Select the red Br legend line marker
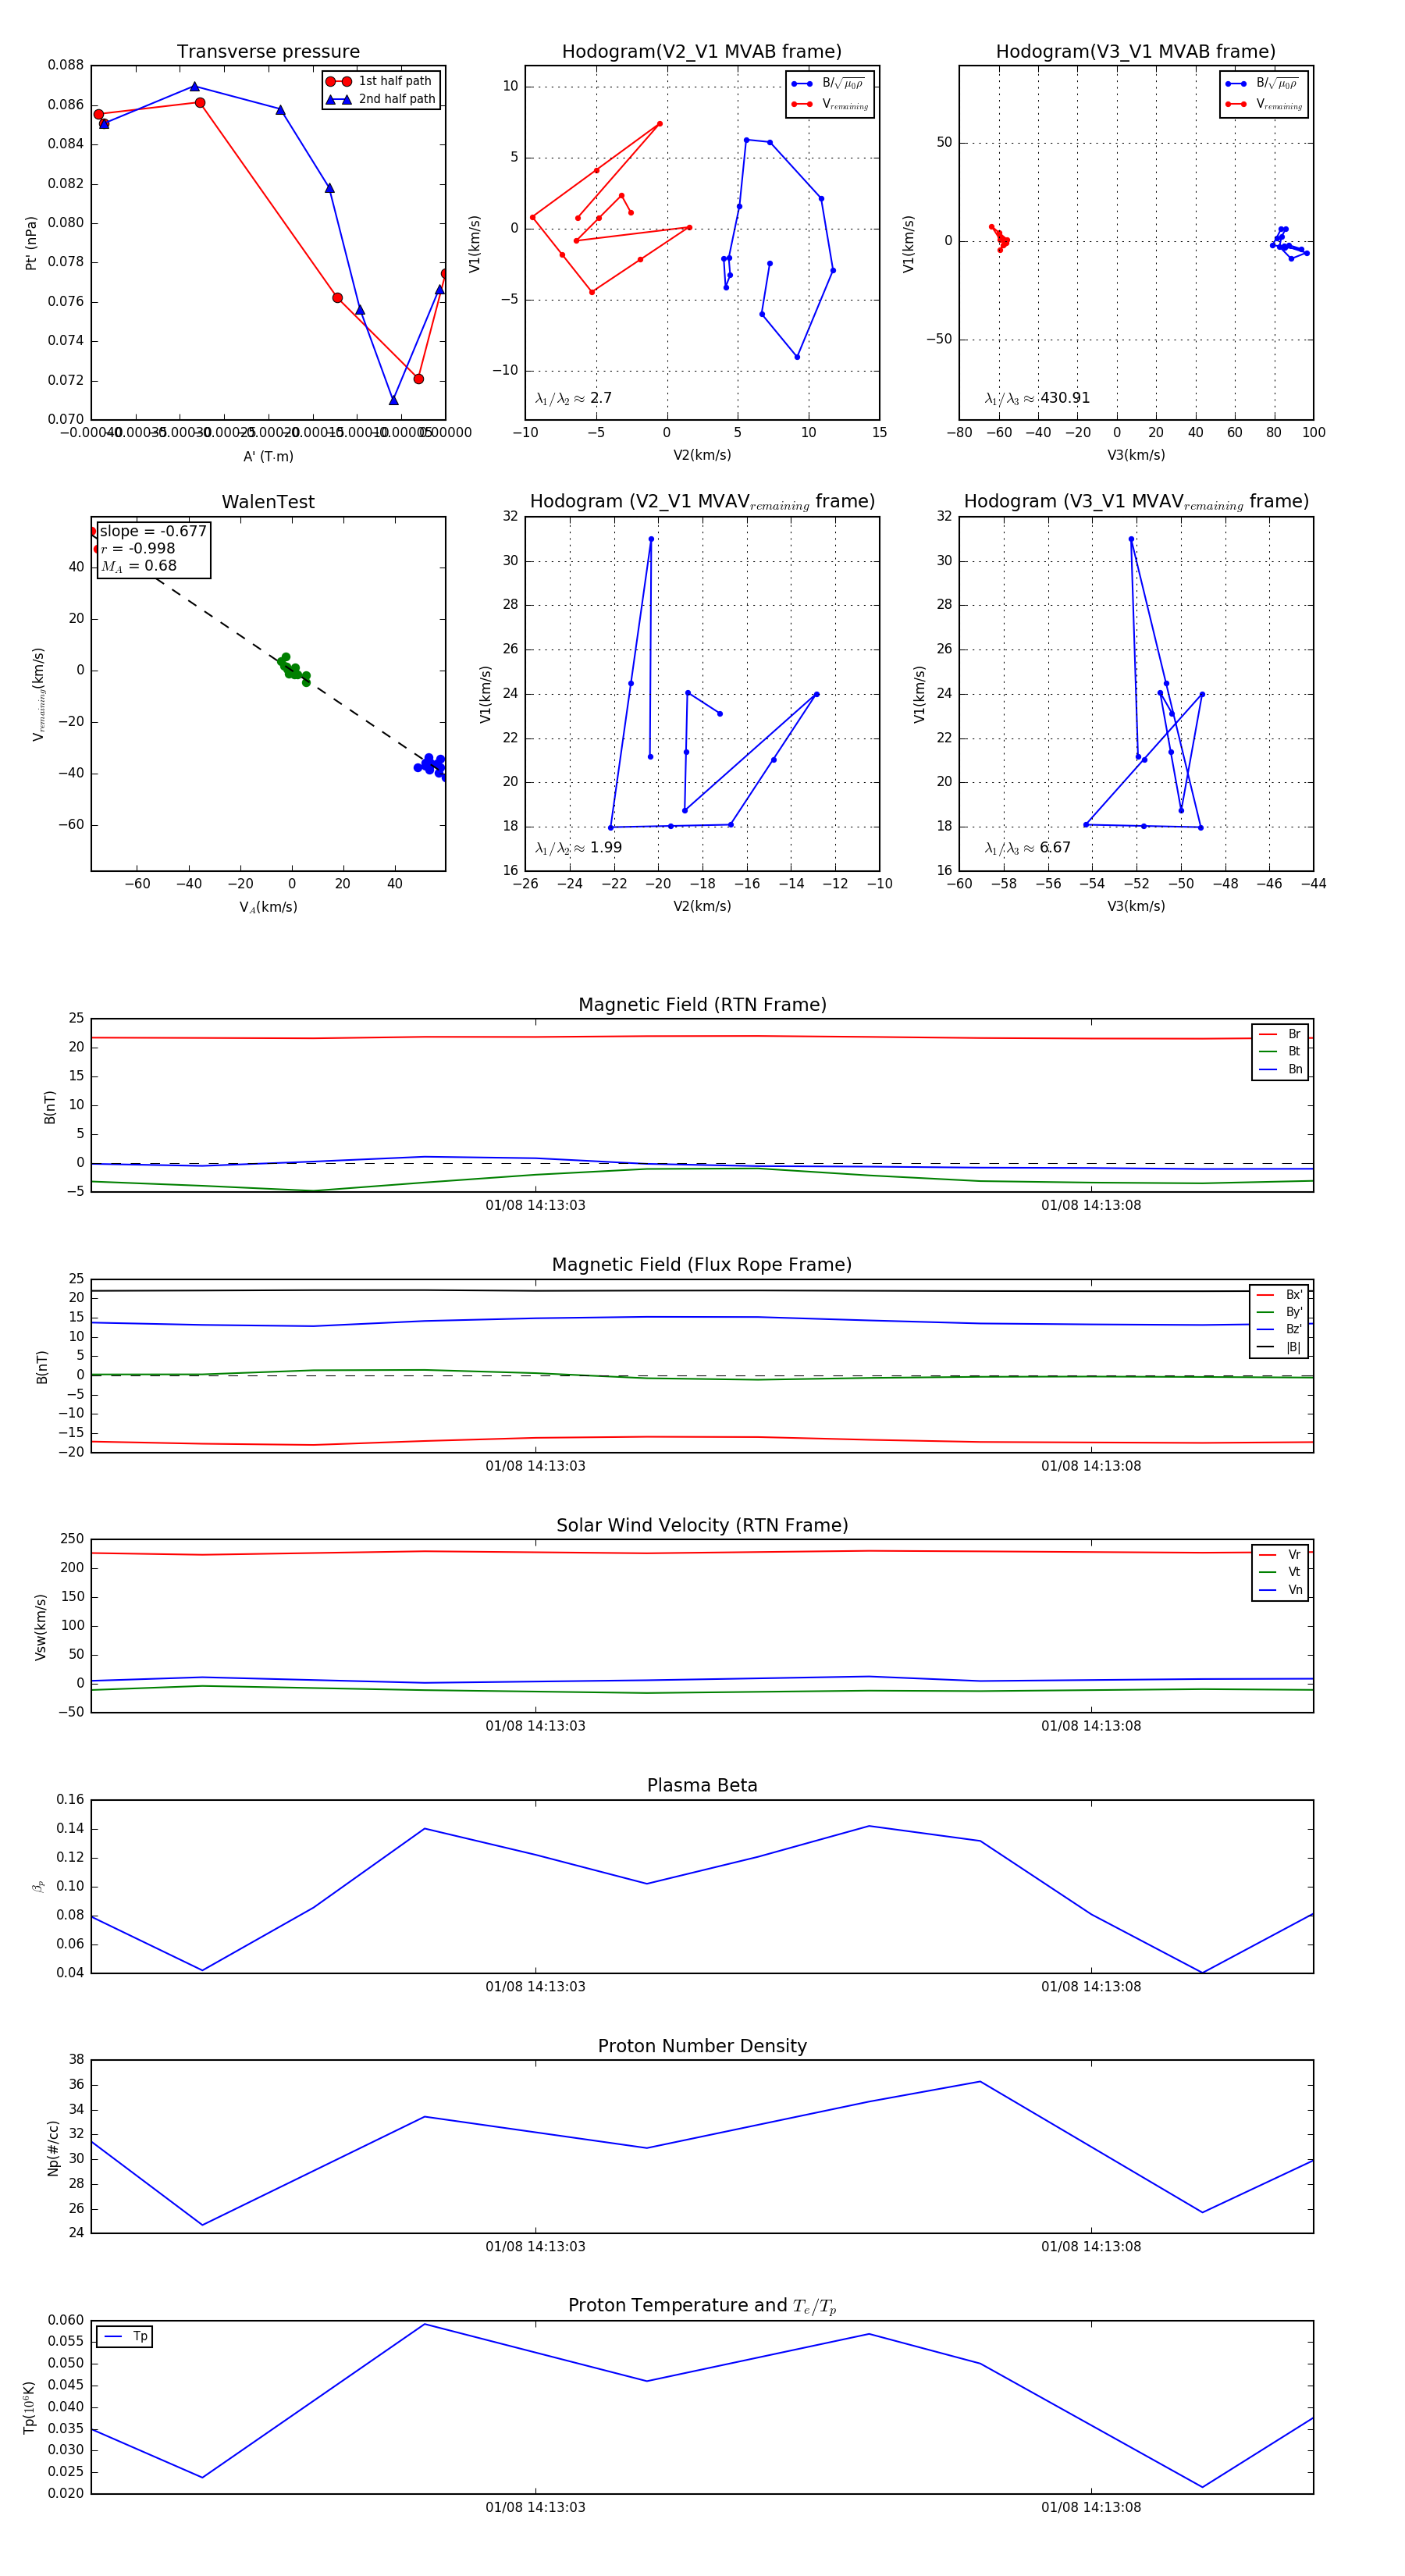Viewport: 1405px width, 2576px height. [x=1267, y=1034]
